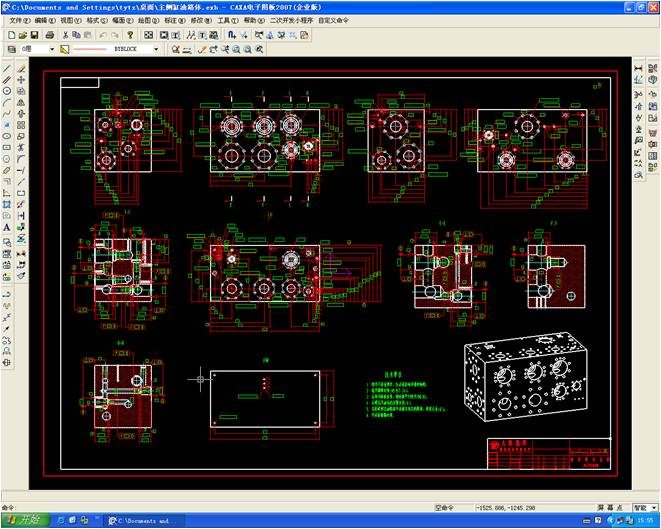Save the current drawing

coord(34,35)
